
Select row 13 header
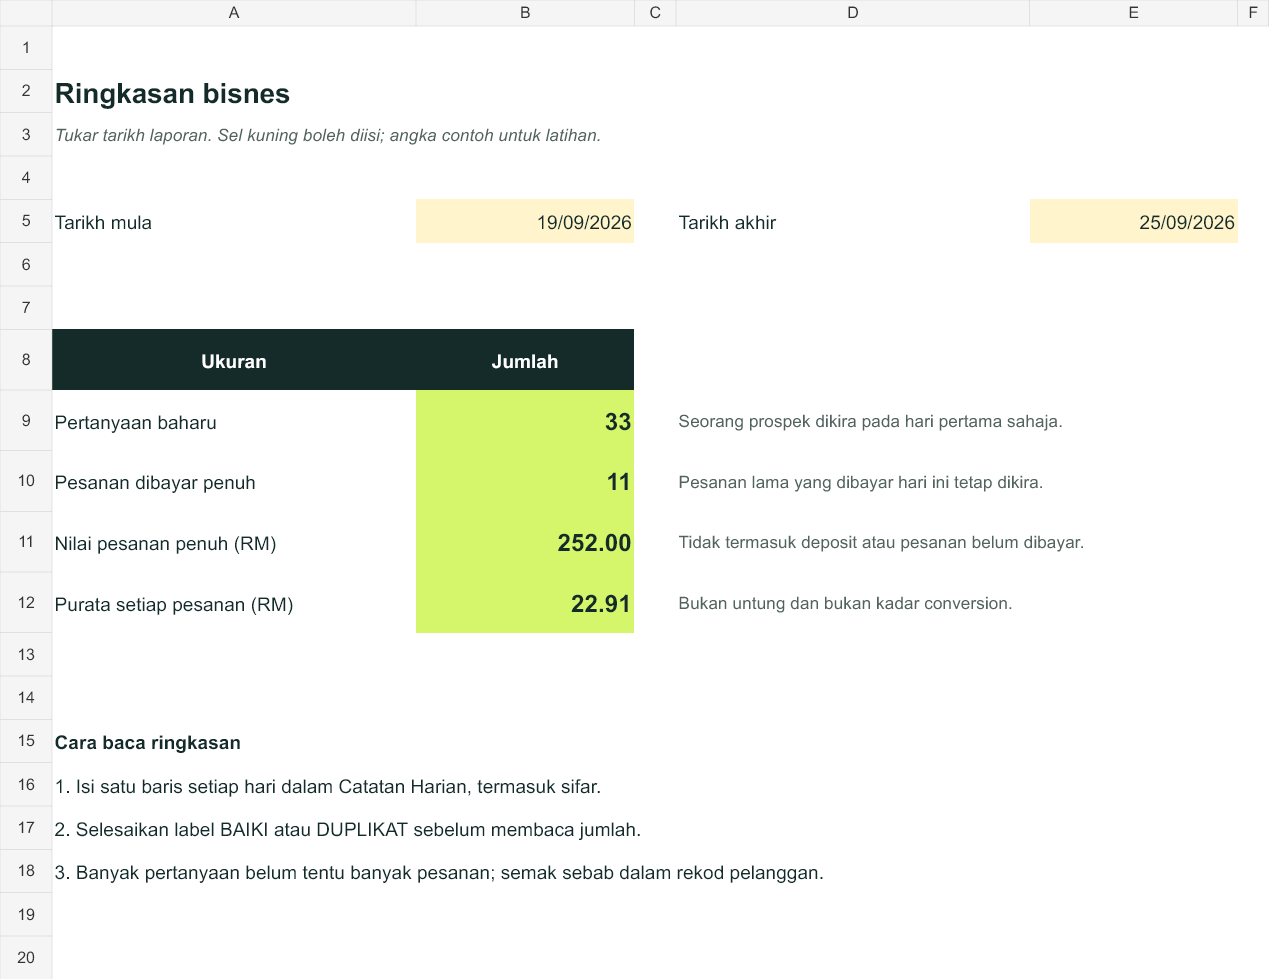point(26,655)
